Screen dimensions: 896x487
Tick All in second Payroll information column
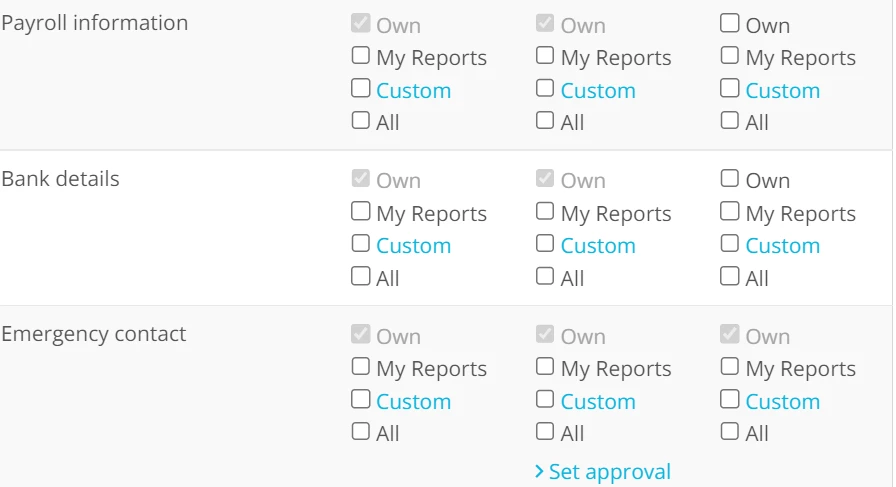point(545,120)
